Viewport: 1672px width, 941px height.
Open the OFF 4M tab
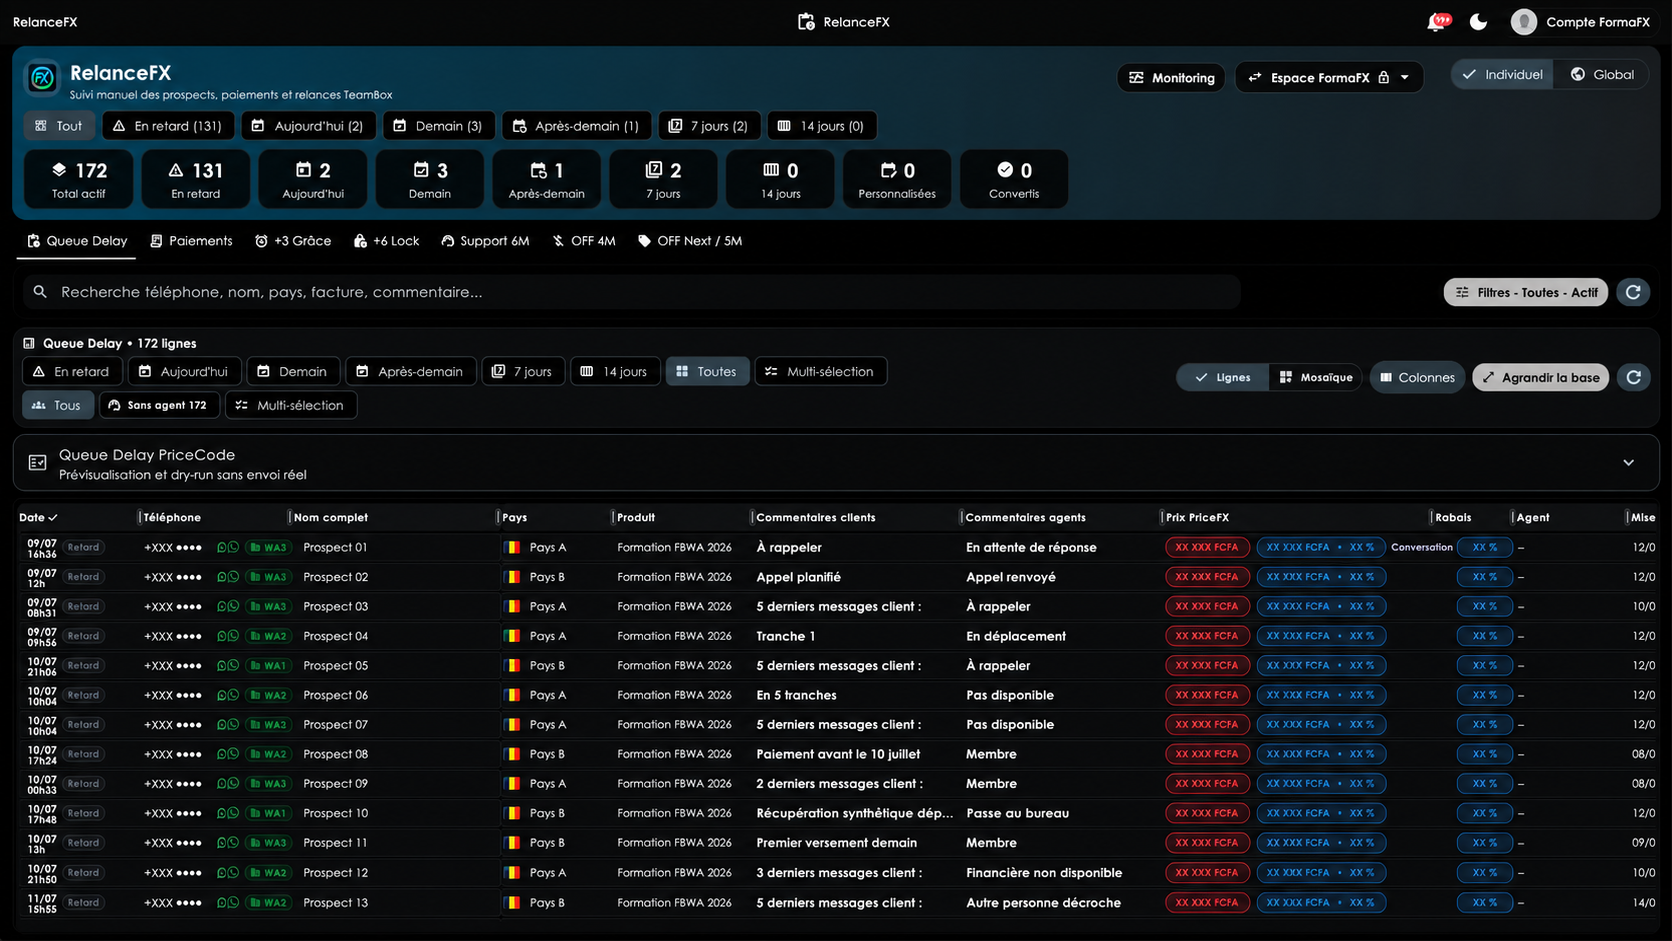tap(584, 241)
